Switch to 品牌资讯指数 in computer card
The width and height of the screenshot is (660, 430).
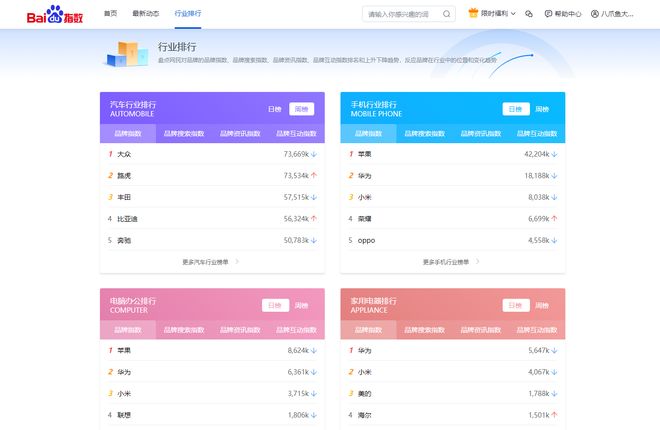[x=240, y=330]
